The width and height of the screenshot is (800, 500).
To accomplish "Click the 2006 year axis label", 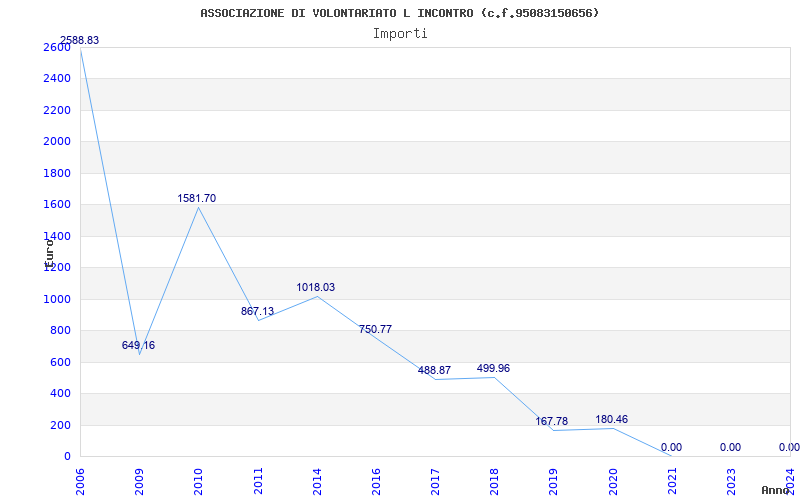I will pos(80,480).
